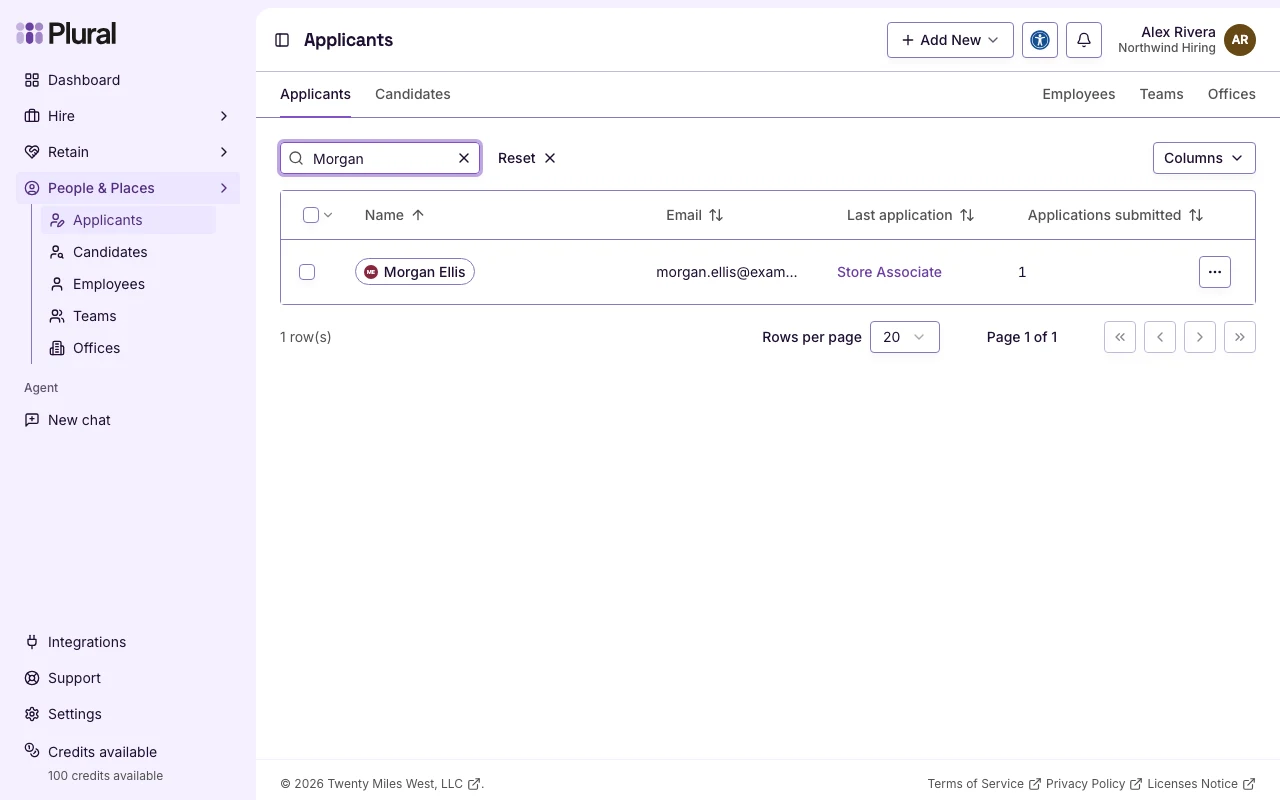Change the Rows per page value
Image resolution: width=1280 pixels, height=800 pixels.
[905, 337]
